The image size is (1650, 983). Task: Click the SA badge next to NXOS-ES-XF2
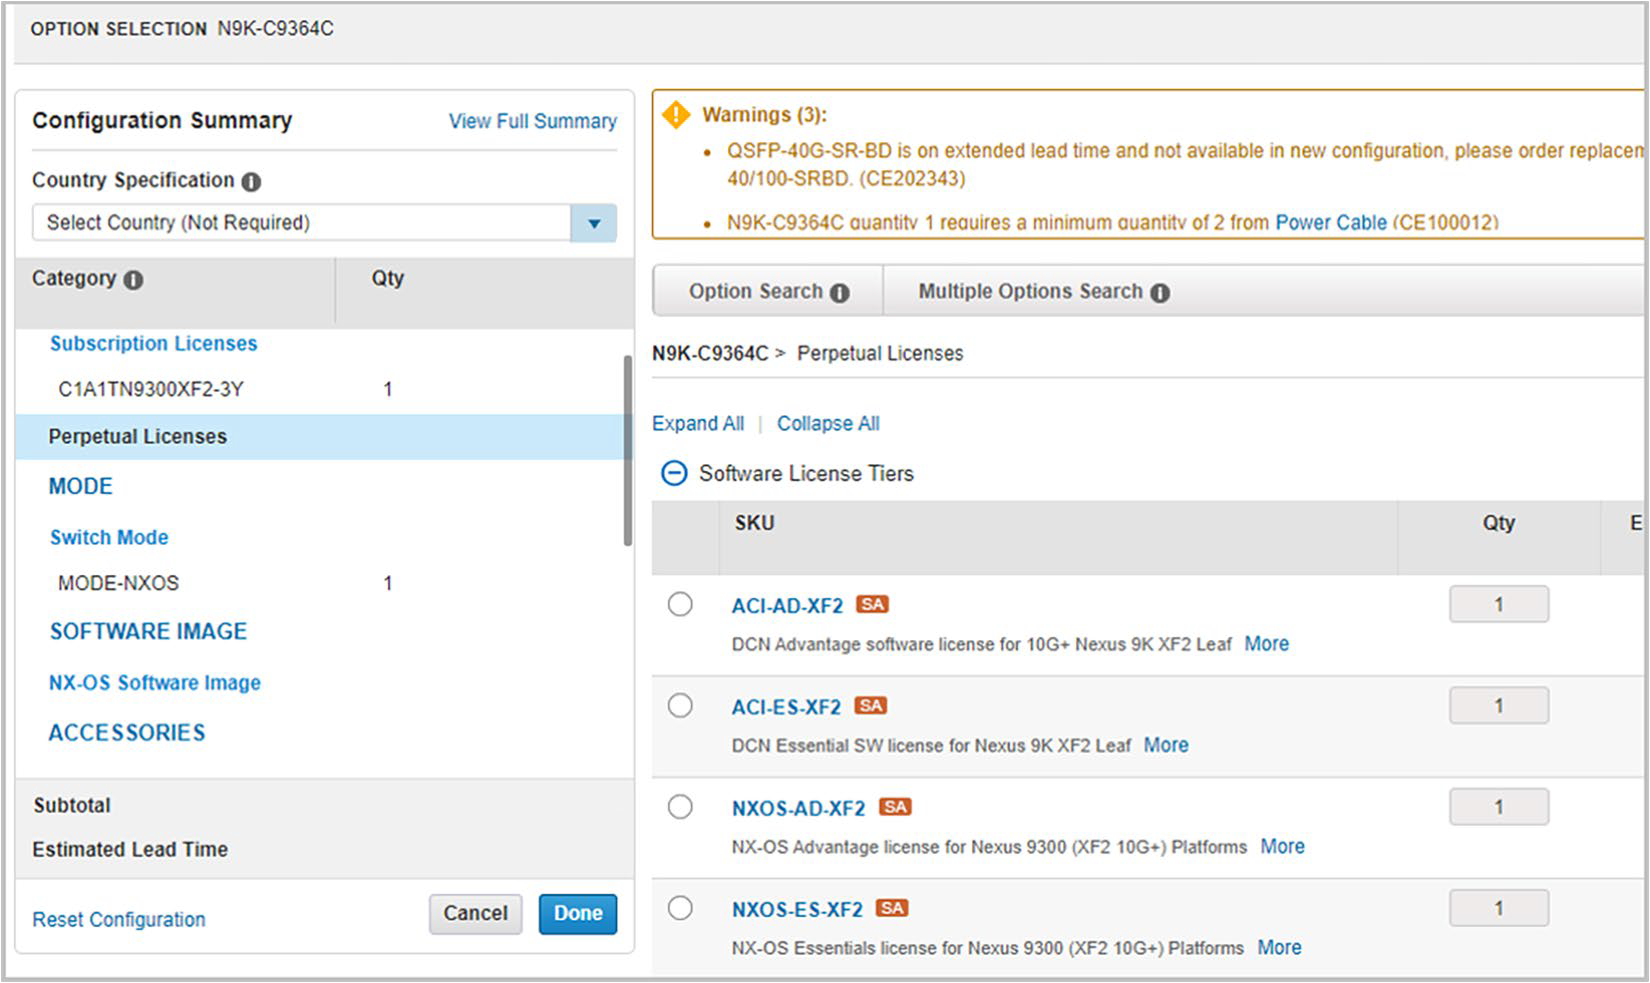(892, 908)
